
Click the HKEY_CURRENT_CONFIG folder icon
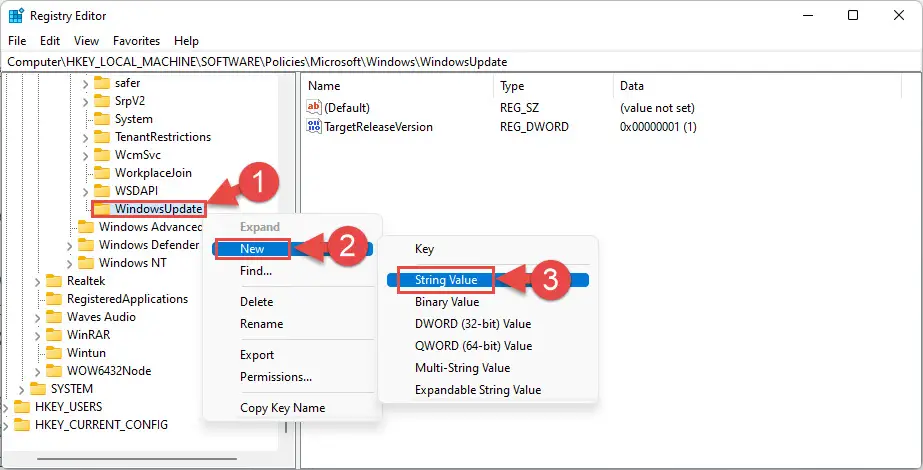point(22,425)
